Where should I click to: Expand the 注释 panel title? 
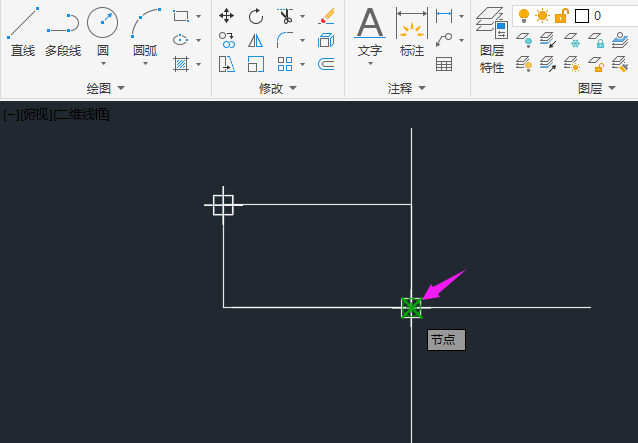tap(406, 88)
